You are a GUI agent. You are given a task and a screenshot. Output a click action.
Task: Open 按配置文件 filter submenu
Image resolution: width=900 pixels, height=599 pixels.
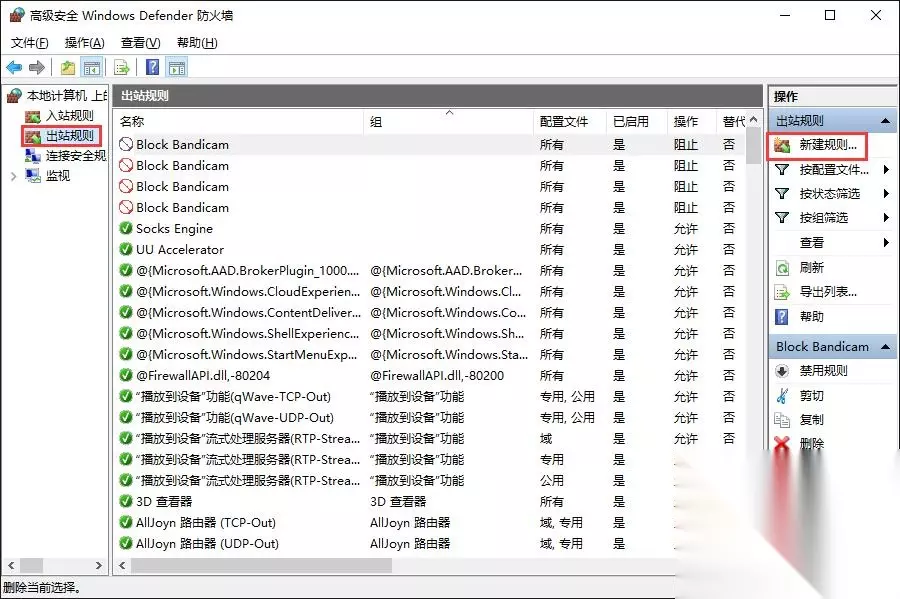click(834, 170)
